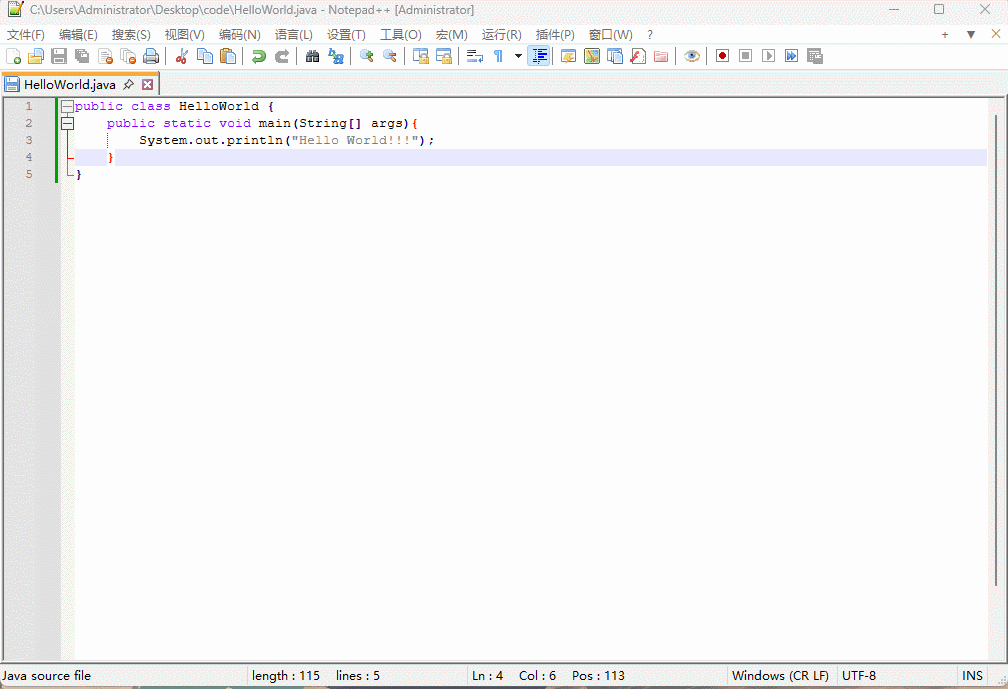Collapse the main method fold on line 2

[67, 123]
